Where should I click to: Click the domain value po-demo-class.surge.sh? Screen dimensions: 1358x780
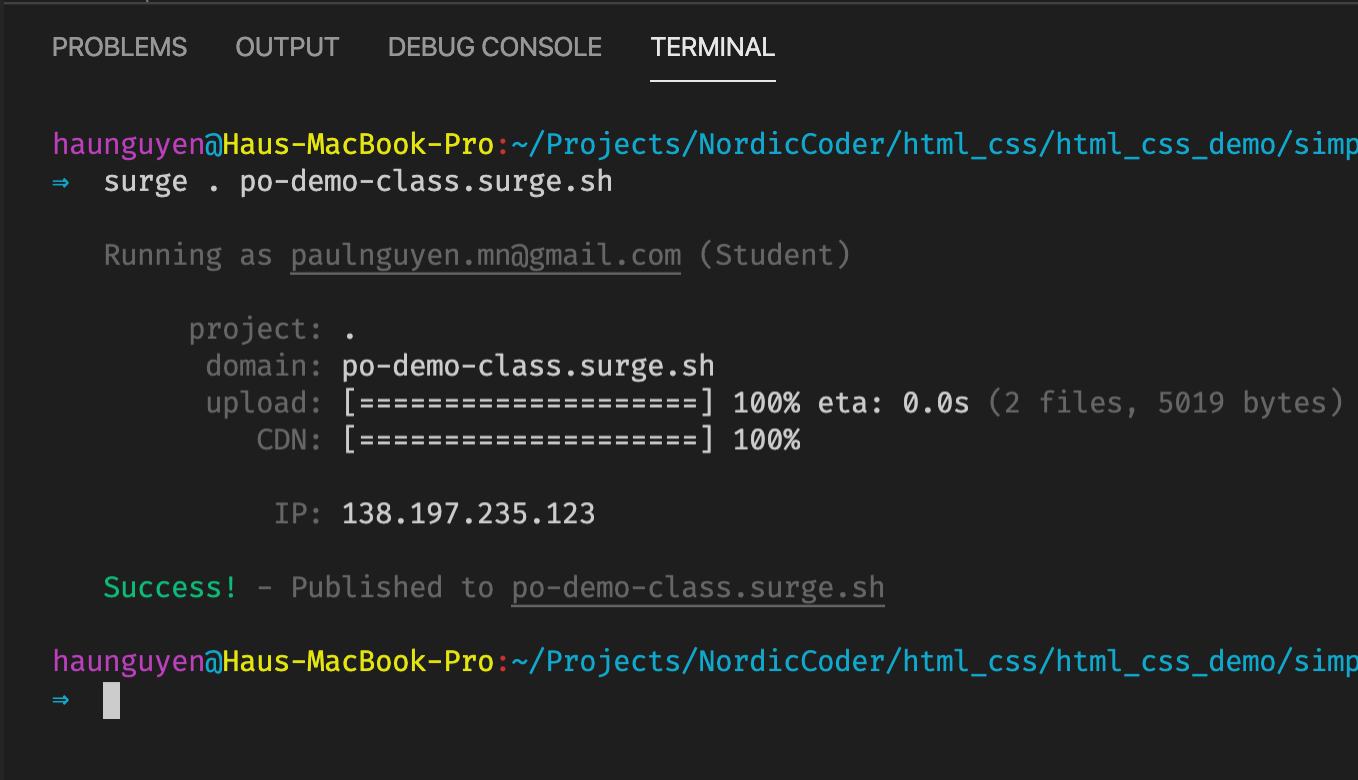pos(528,366)
